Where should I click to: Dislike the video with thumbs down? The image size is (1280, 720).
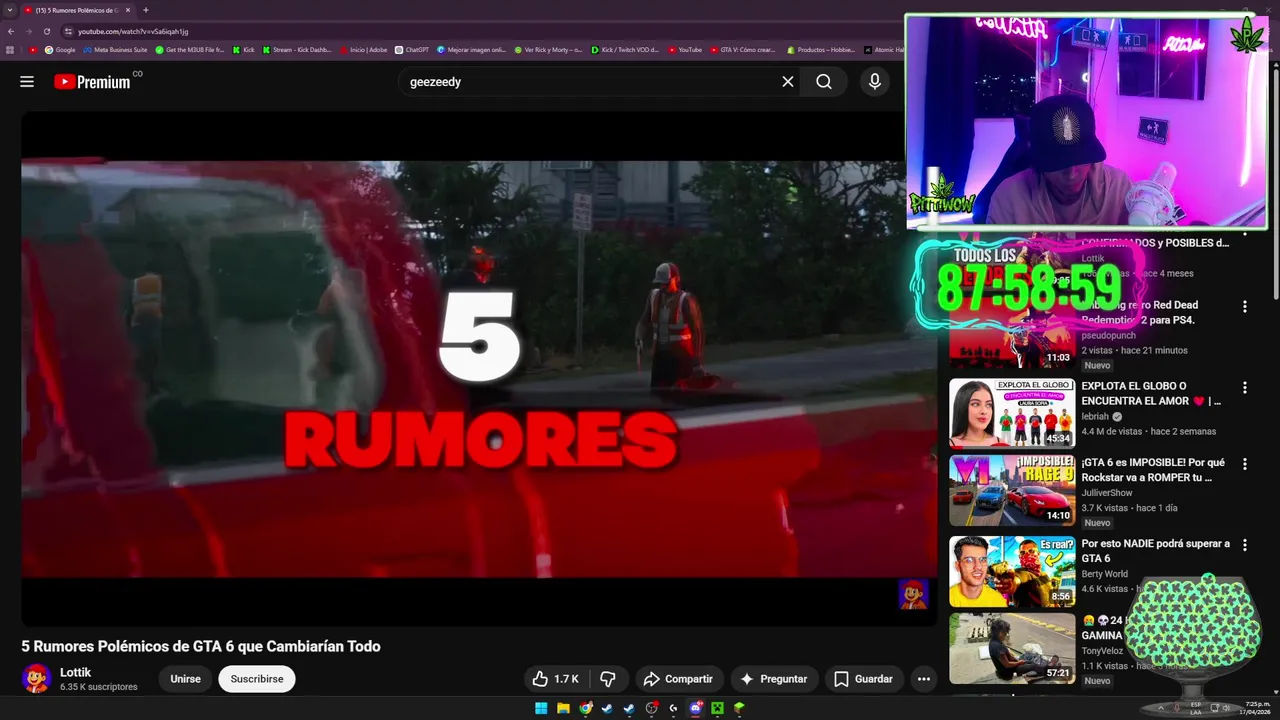pos(608,679)
